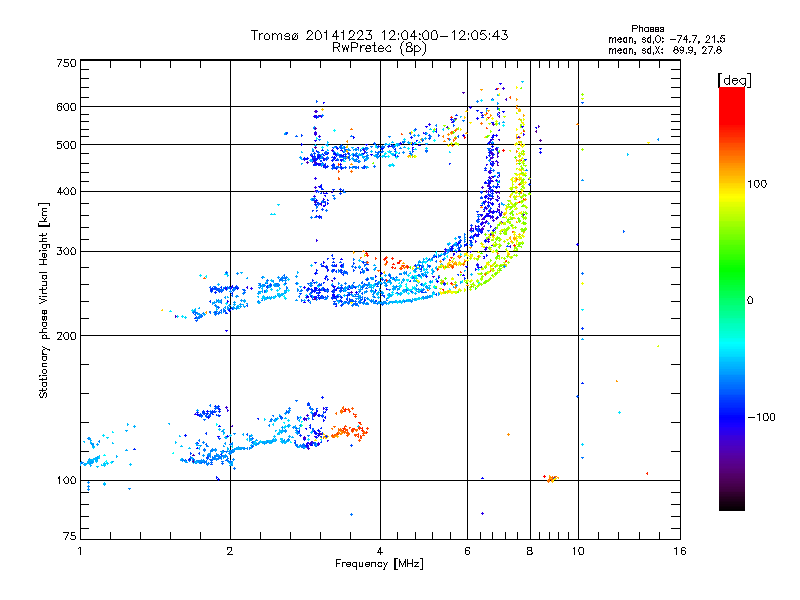Click the y-axis label 'Stationary phase Virtual Height [km]'

[x=43, y=300]
